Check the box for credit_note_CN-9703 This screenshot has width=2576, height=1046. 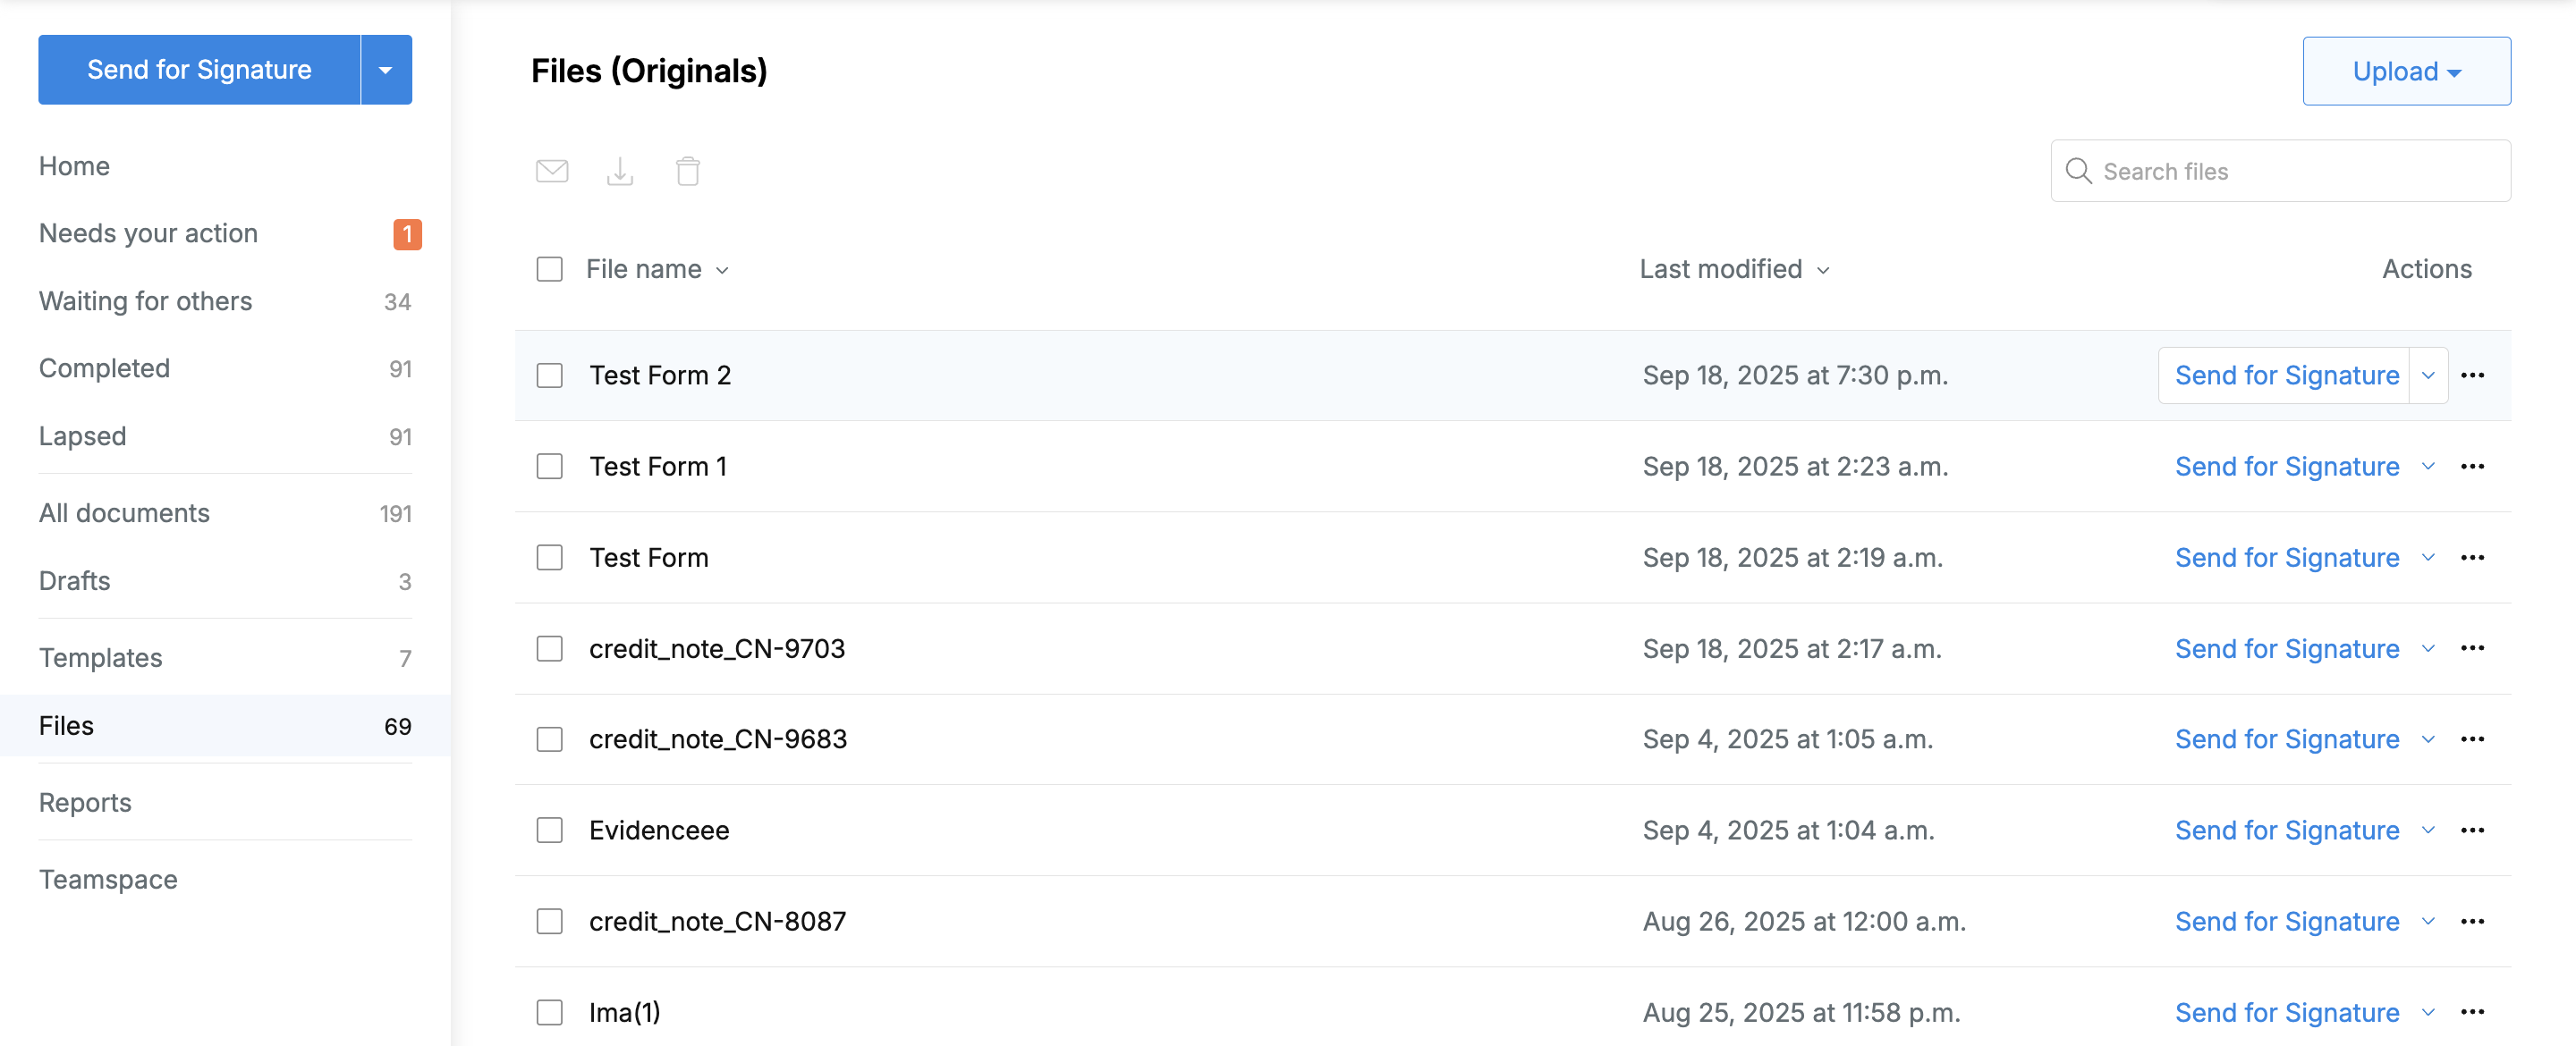[550, 648]
